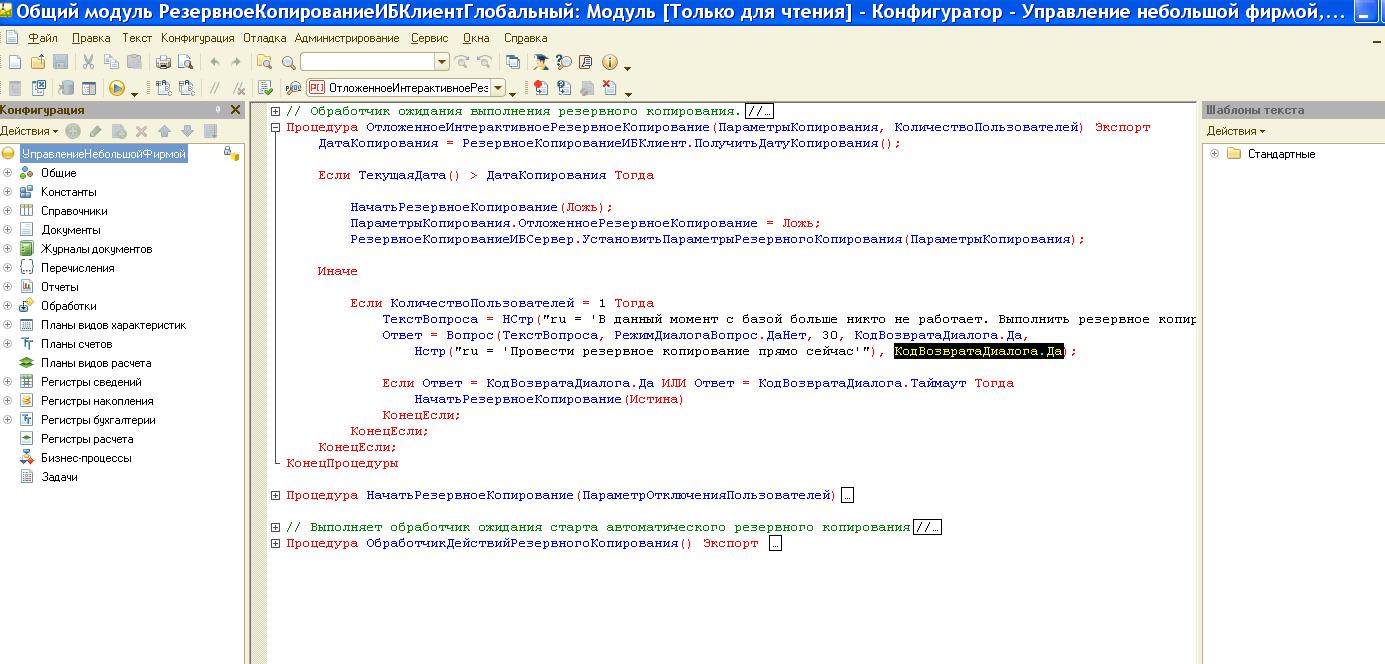
Task: Expand the Документы tree node
Action: (x=7, y=230)
